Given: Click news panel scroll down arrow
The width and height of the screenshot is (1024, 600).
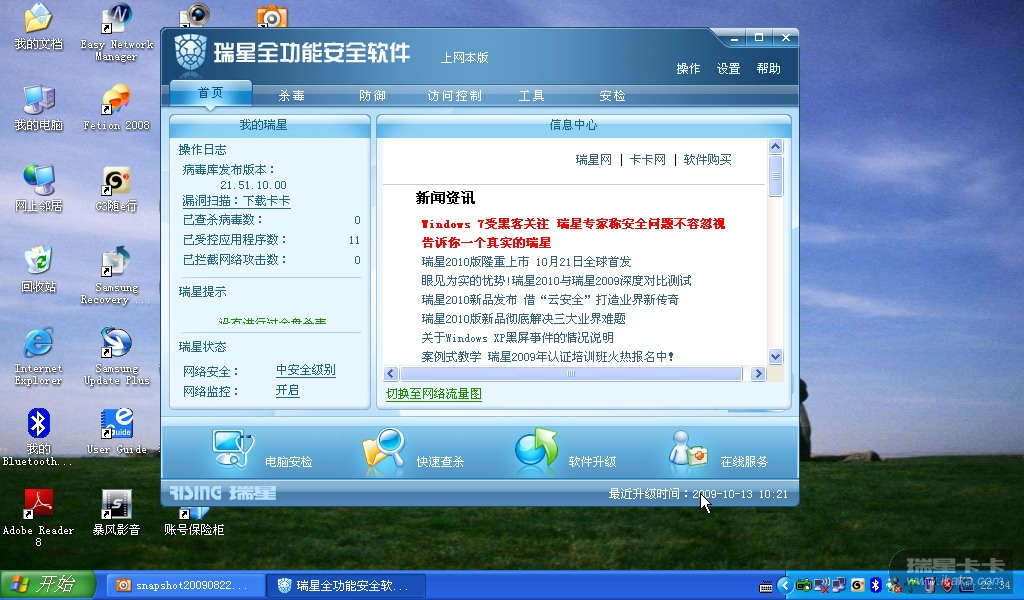Looking at the screenshot, I should pos(775,356).
